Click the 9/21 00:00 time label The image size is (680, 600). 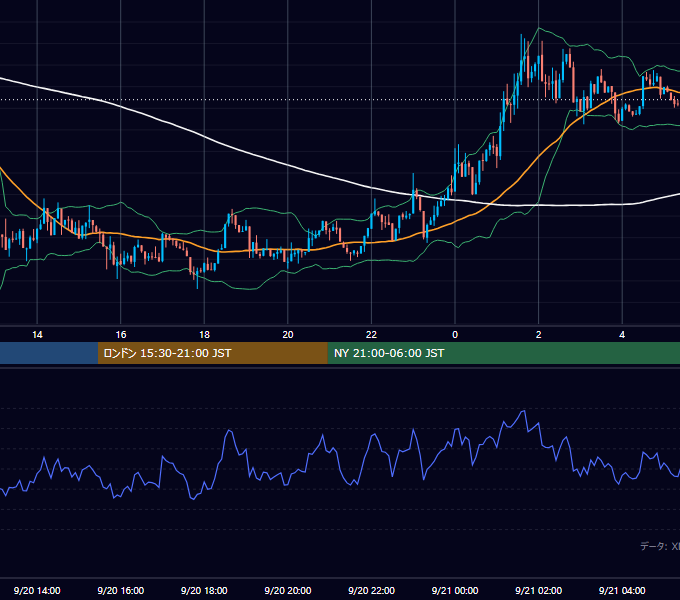[455, 590]
